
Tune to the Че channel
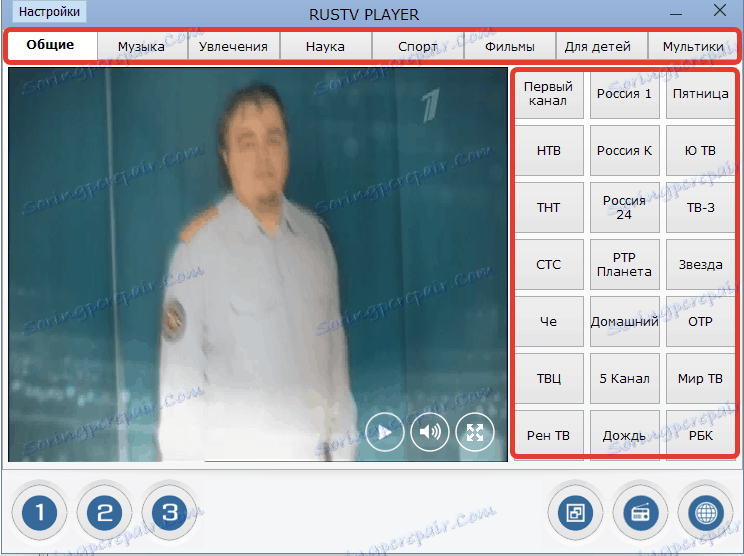point(549,322)
